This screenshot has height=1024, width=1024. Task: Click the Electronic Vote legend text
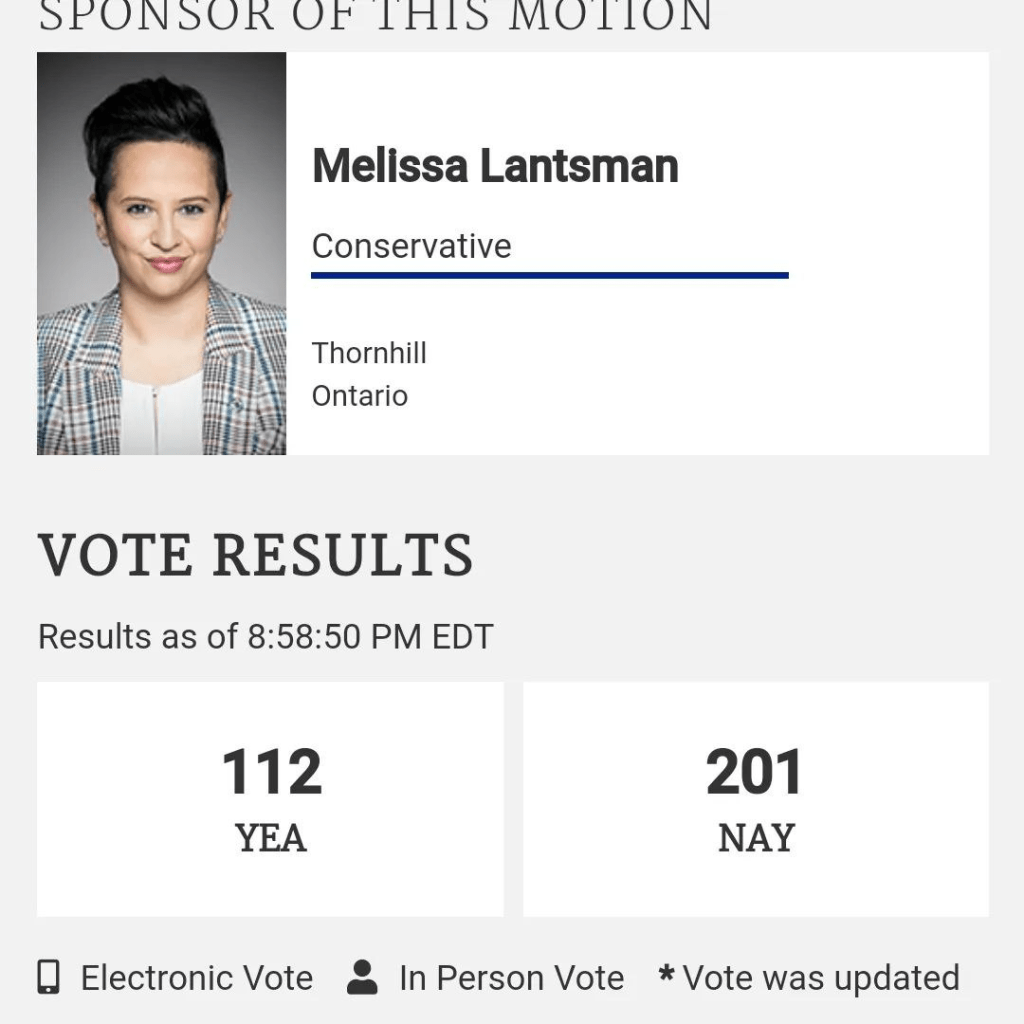pyautogui.click(x=197, y=978)
